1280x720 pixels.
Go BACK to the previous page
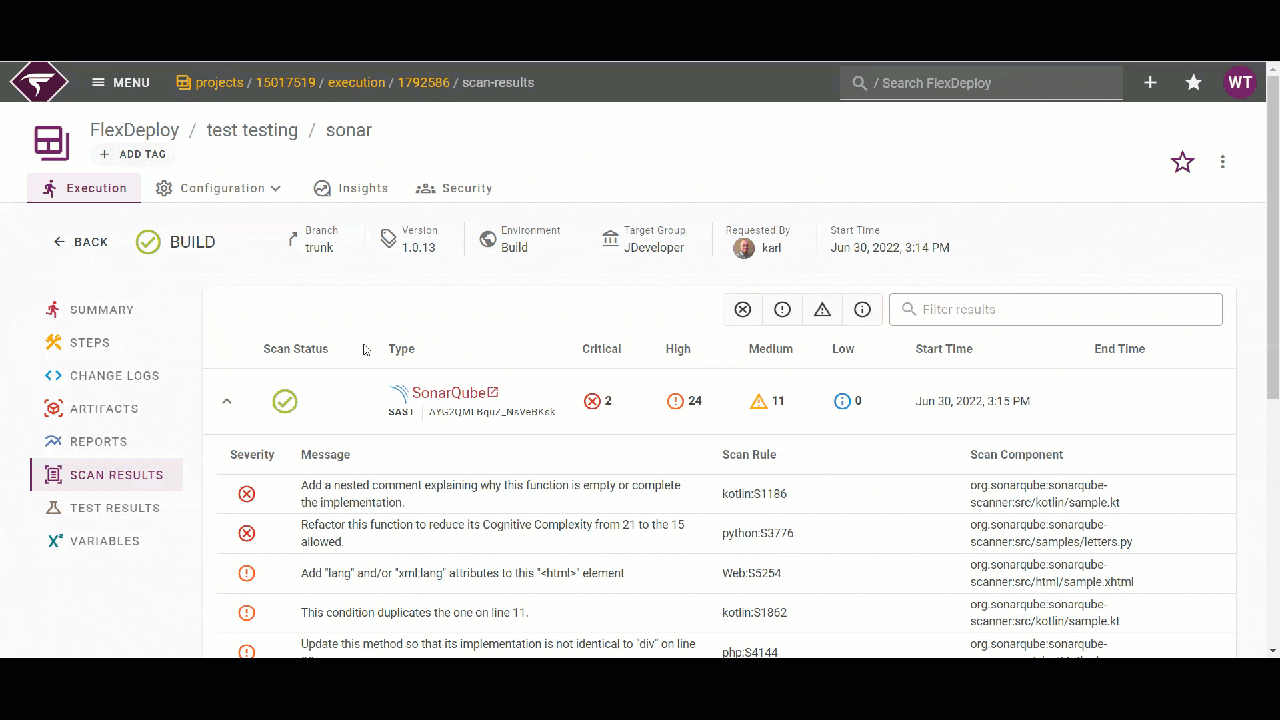[x=80, y=242]
